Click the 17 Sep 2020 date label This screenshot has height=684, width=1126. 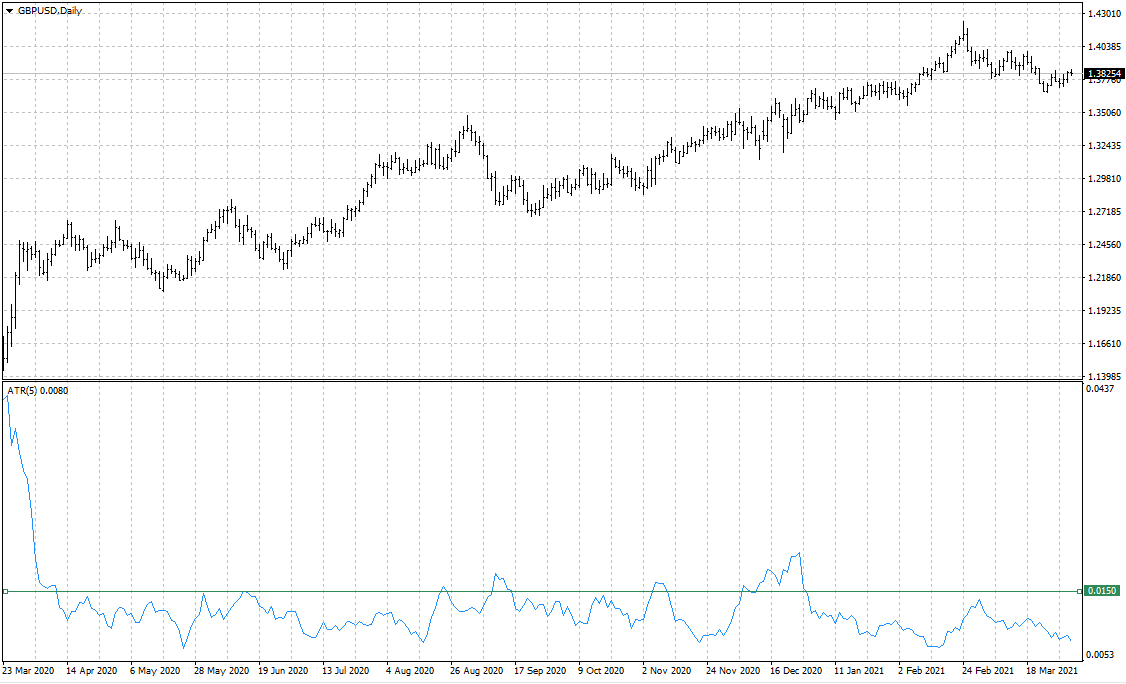(x=540, y=670)
